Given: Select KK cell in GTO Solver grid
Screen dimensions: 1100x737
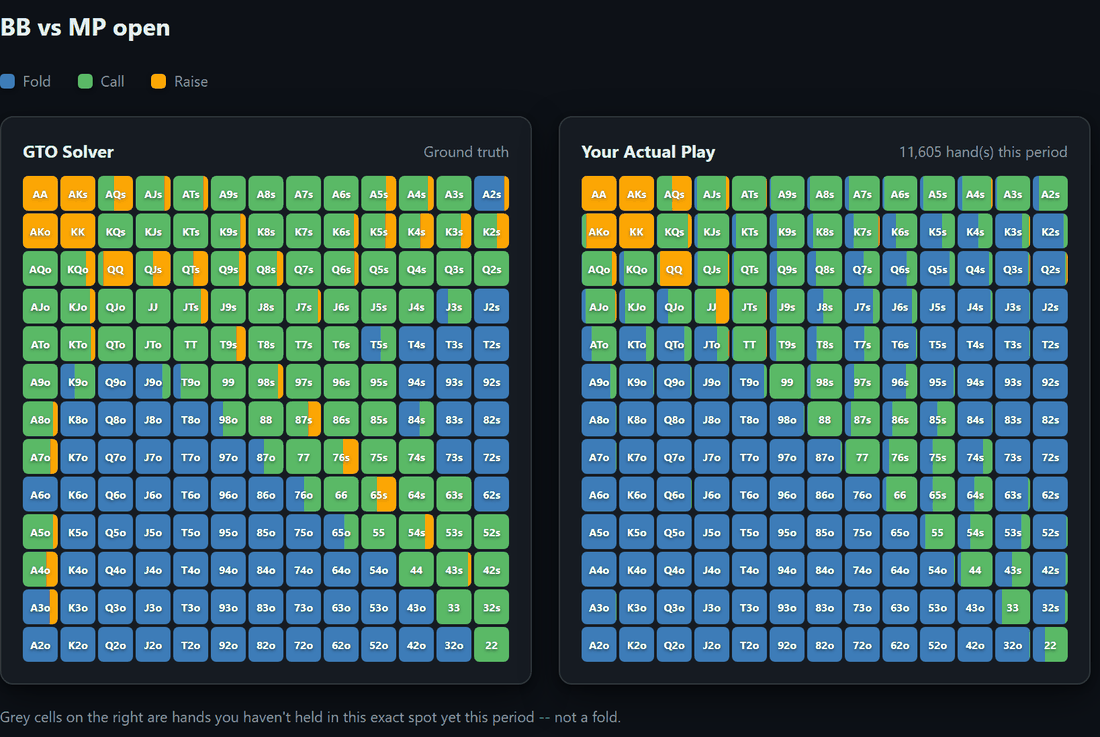Looking at the screenshot, I should (78, 231).
